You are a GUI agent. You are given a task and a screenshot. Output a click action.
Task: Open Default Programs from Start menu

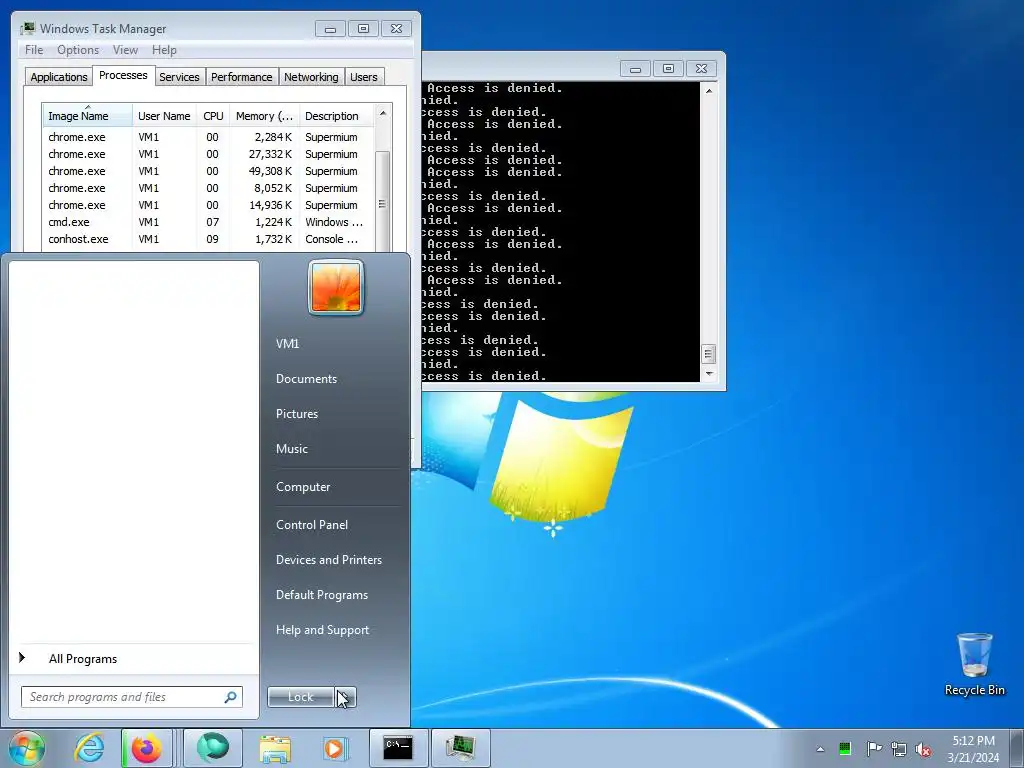tap(322, 595)
